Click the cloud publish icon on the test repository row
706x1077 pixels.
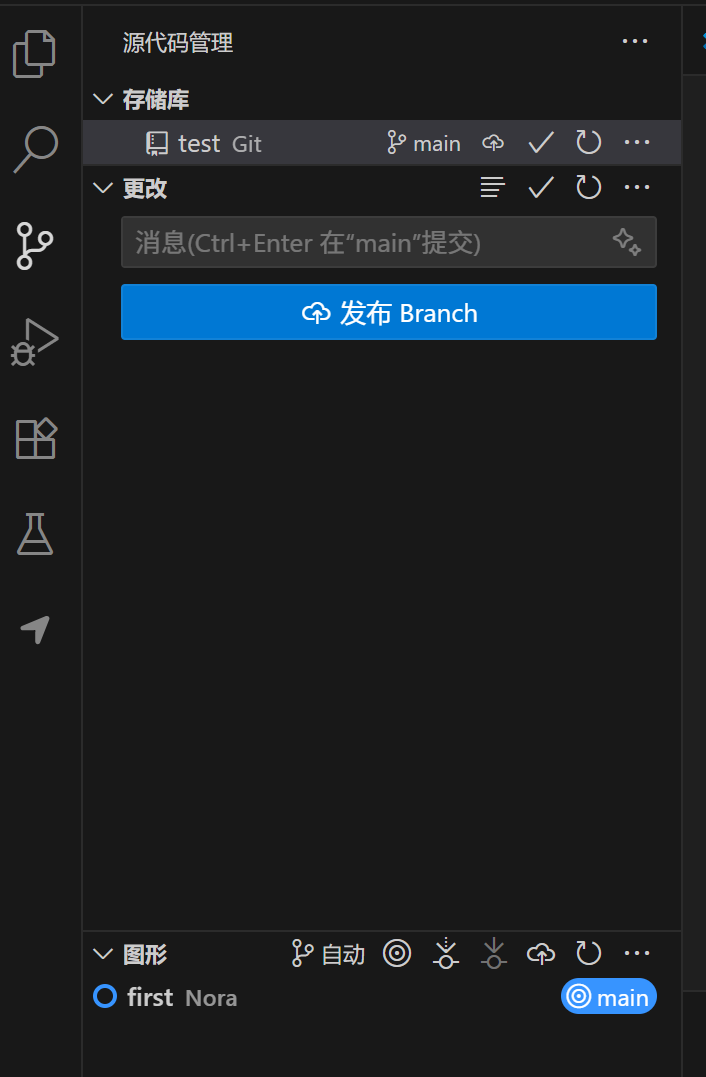[x=492, y=143]
